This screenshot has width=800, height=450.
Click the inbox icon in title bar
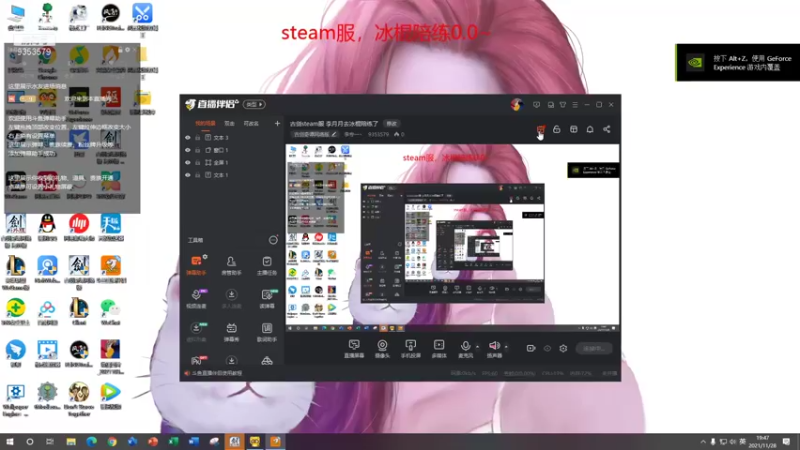[x=551, y=105]
